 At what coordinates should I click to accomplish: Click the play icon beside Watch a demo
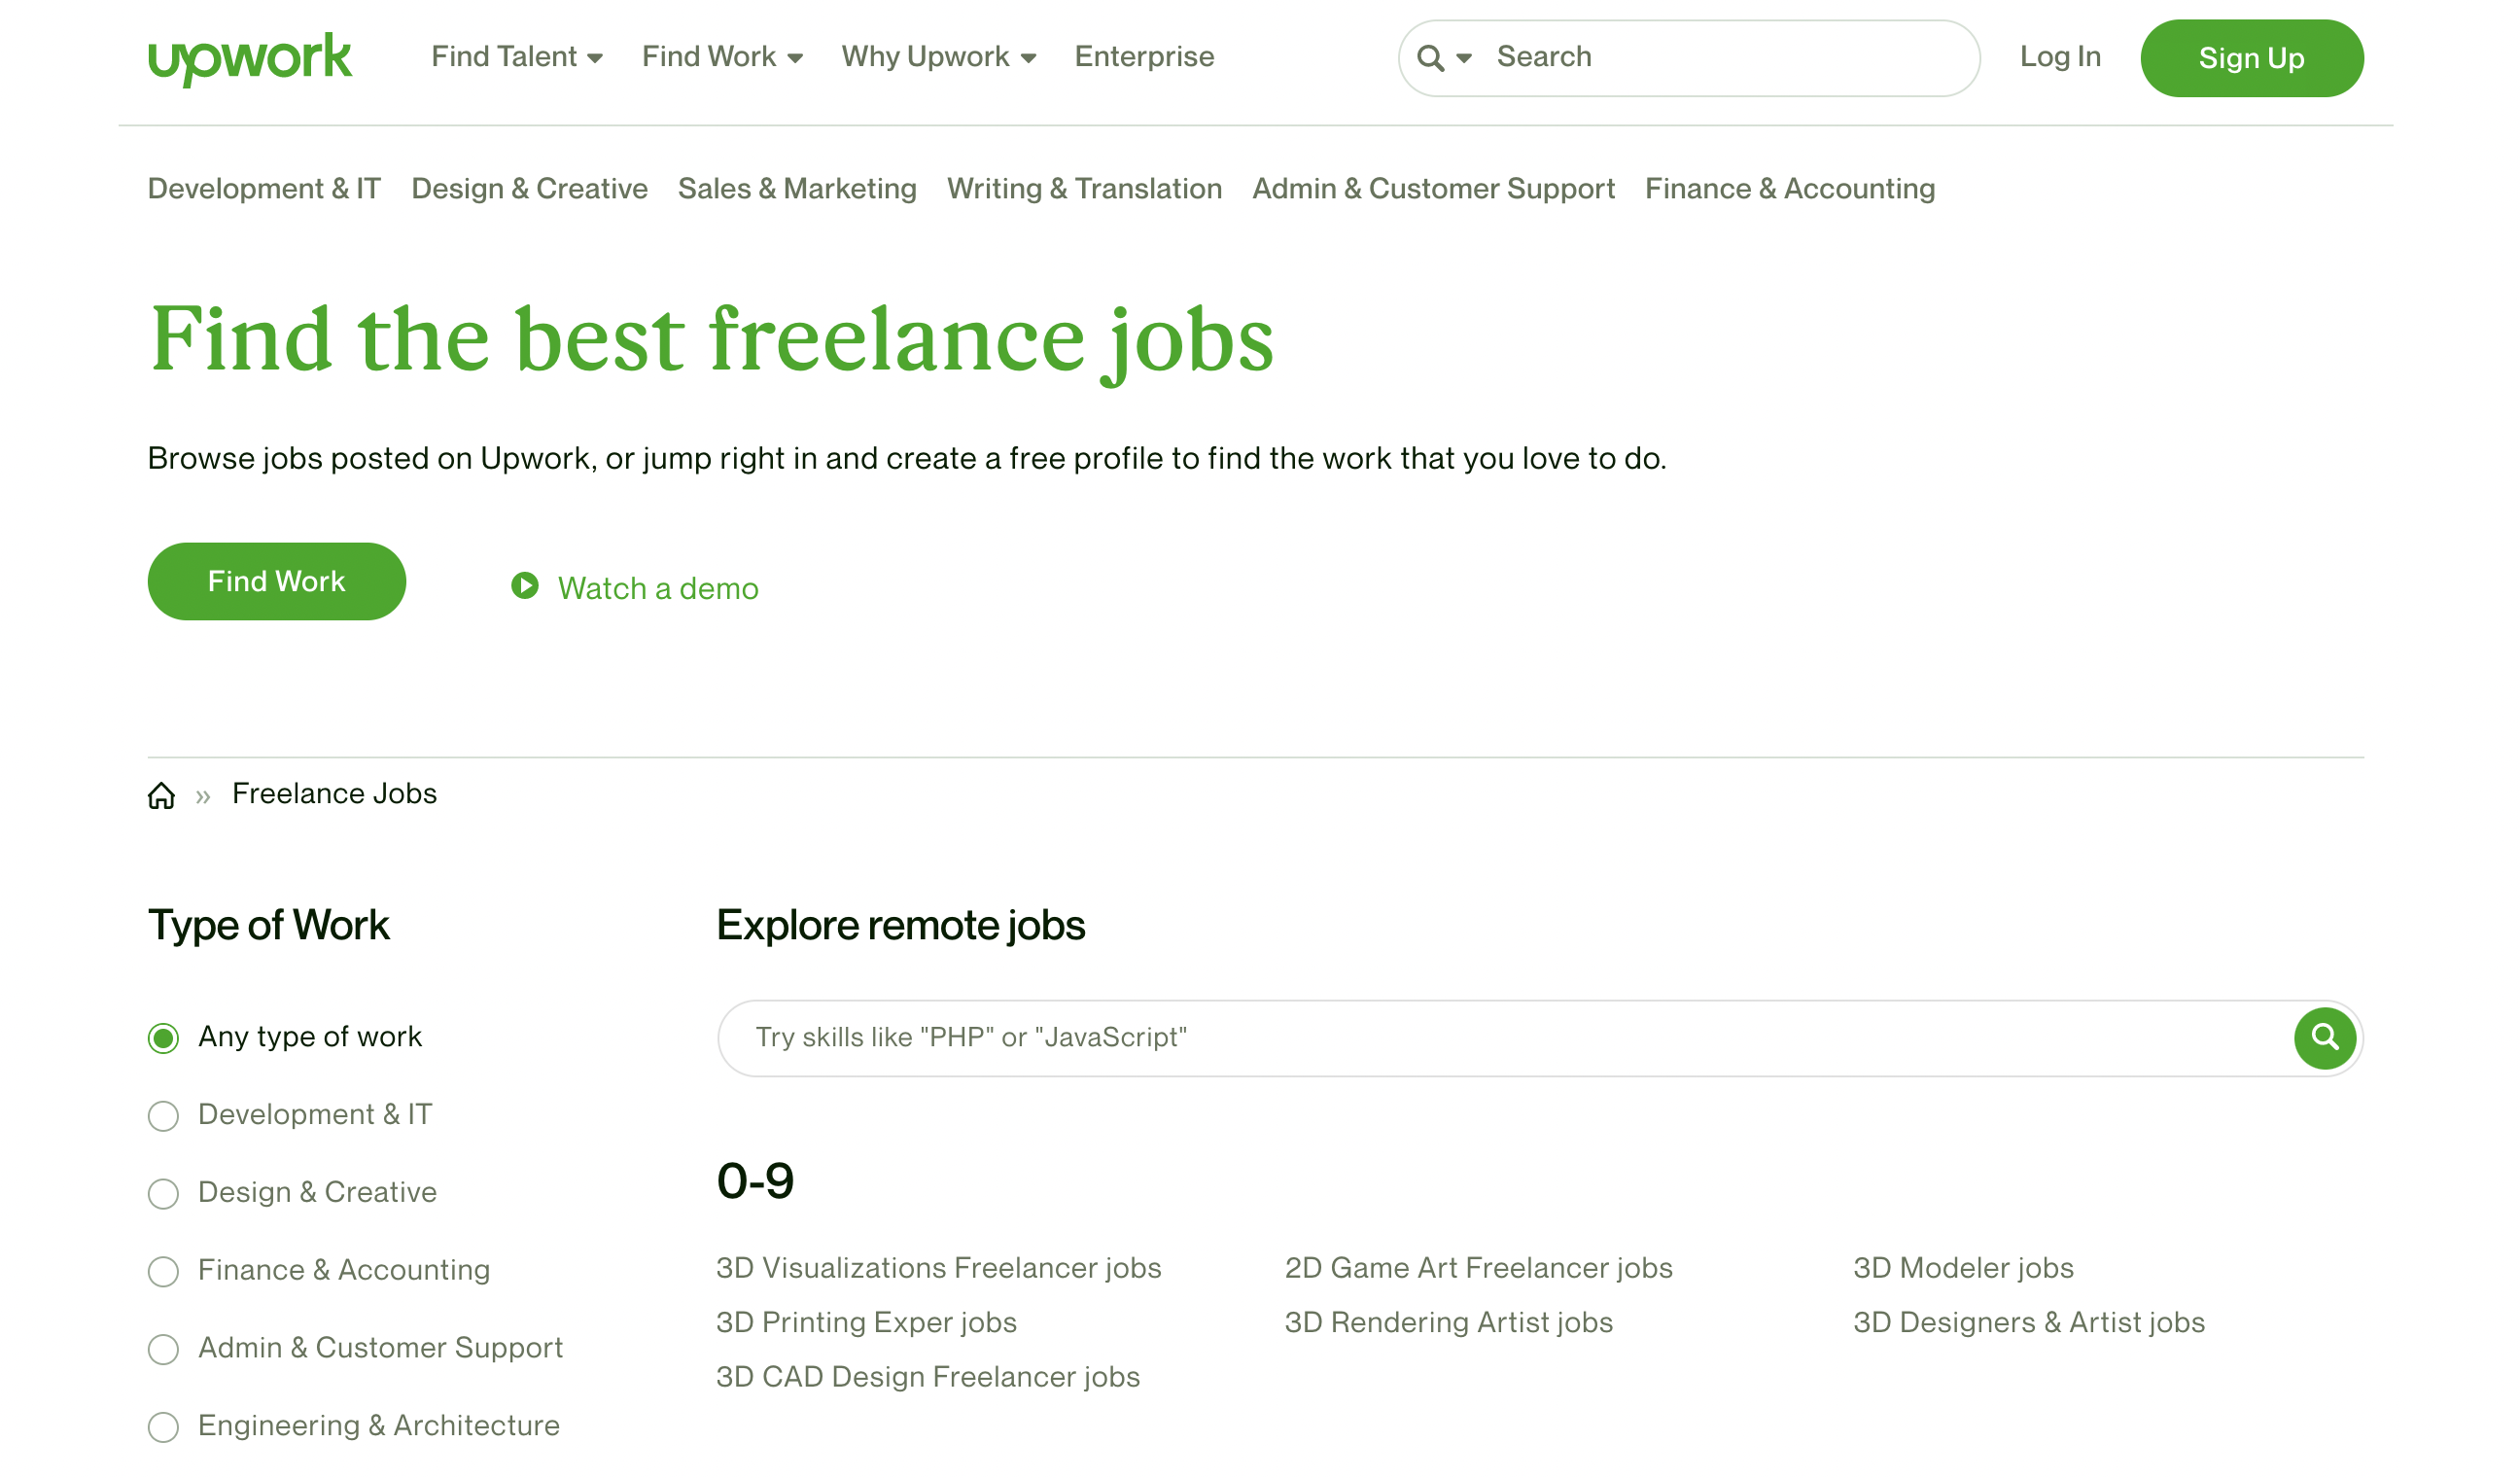[525, 586]
